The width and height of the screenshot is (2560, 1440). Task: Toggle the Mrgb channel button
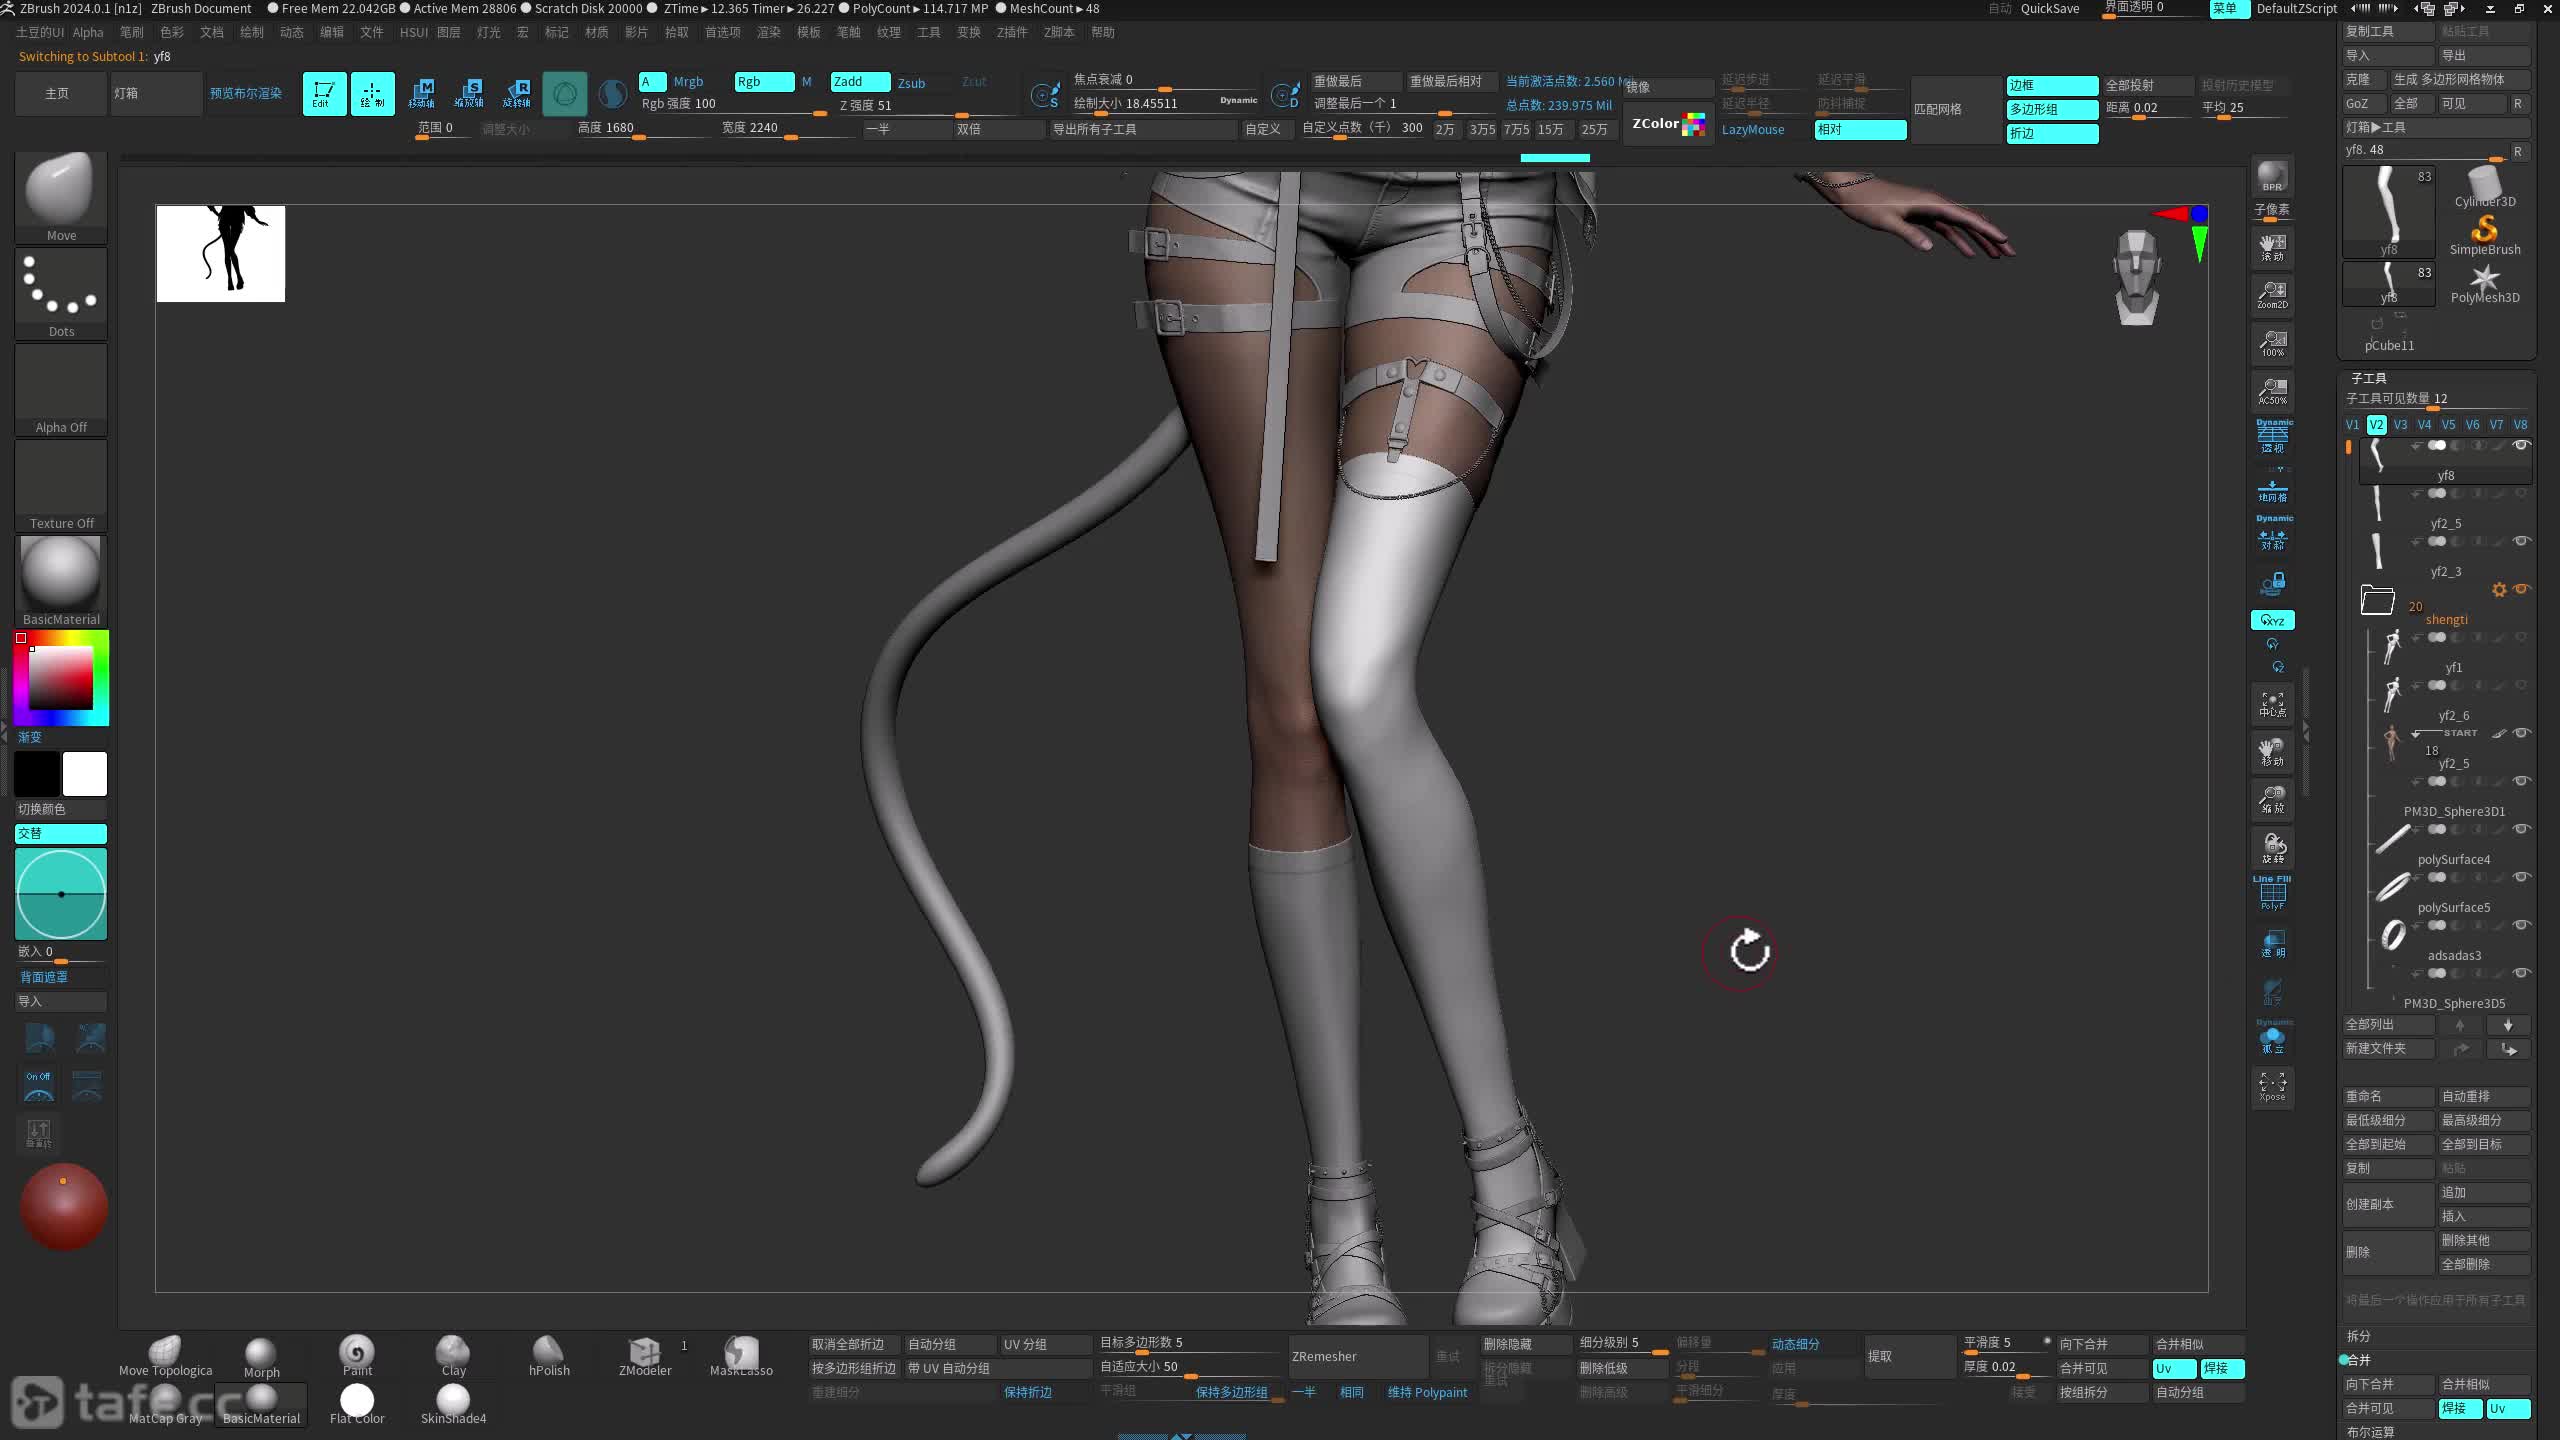(688, 82)
